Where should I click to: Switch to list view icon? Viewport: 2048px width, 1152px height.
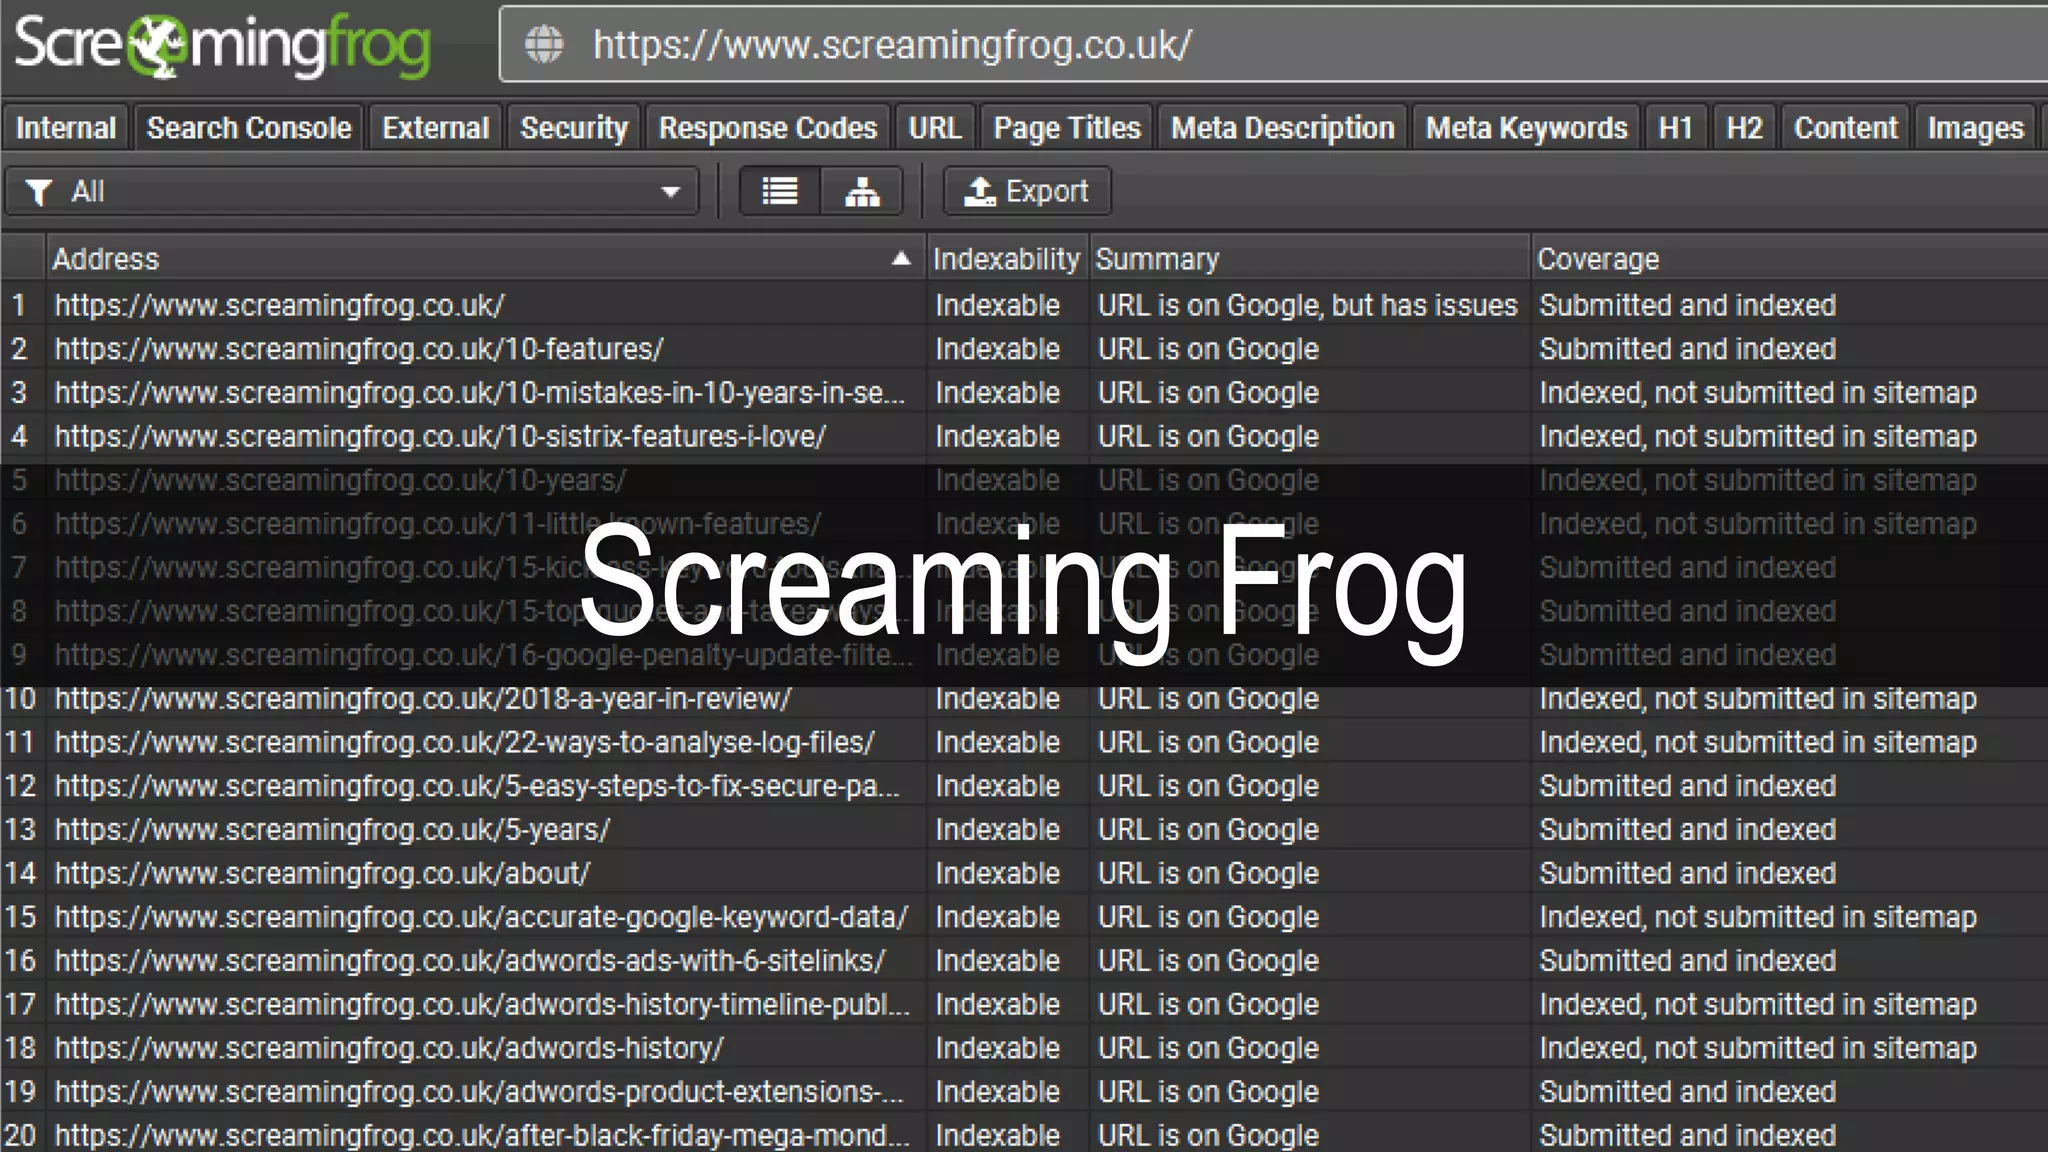pos(780,191)
